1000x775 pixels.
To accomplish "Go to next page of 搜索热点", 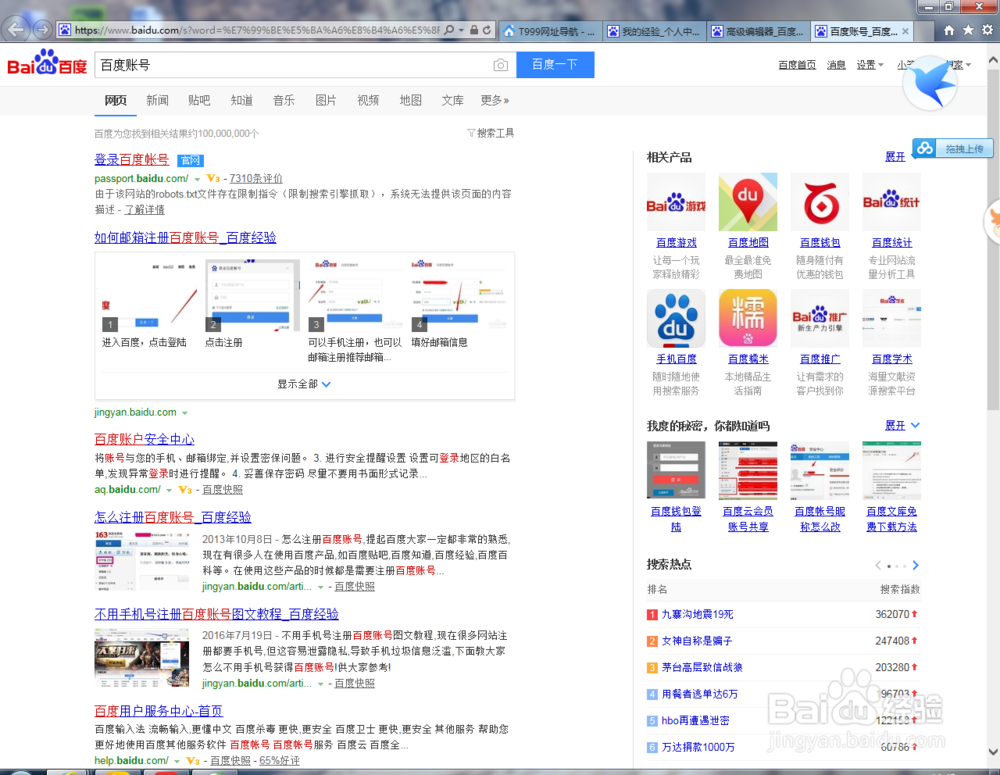I will click(x=916, y=565).
